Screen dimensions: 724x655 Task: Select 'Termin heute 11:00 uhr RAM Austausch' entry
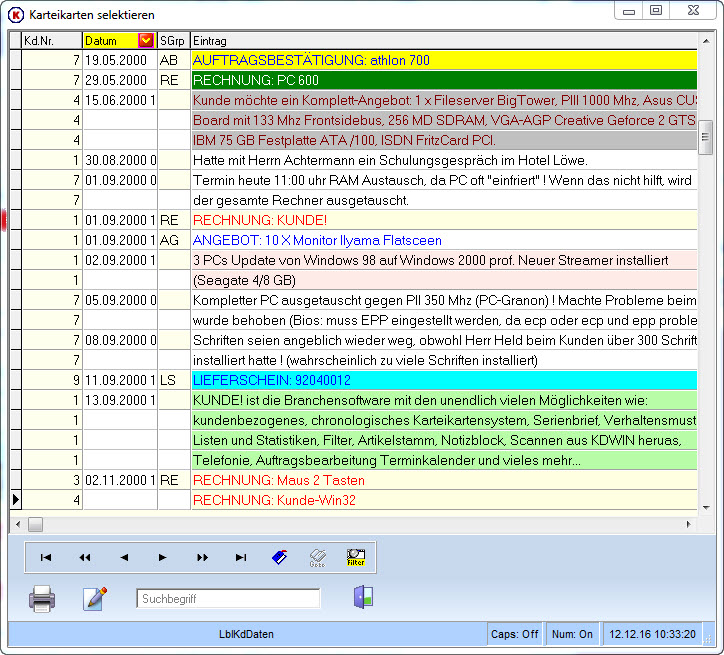point(444,180)
